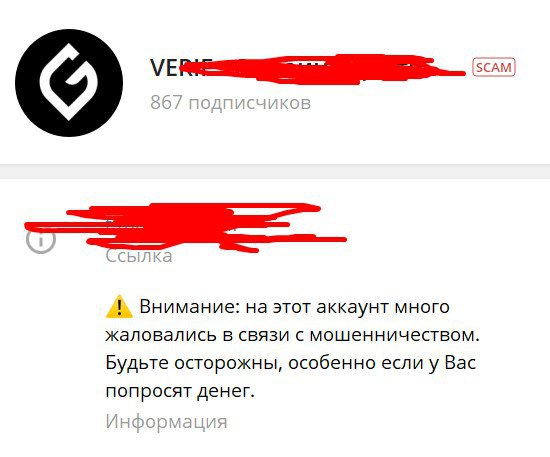Click the Будьте осторожны sentence line
Viewport: 550px width, 457px height.
pos(290,363)
